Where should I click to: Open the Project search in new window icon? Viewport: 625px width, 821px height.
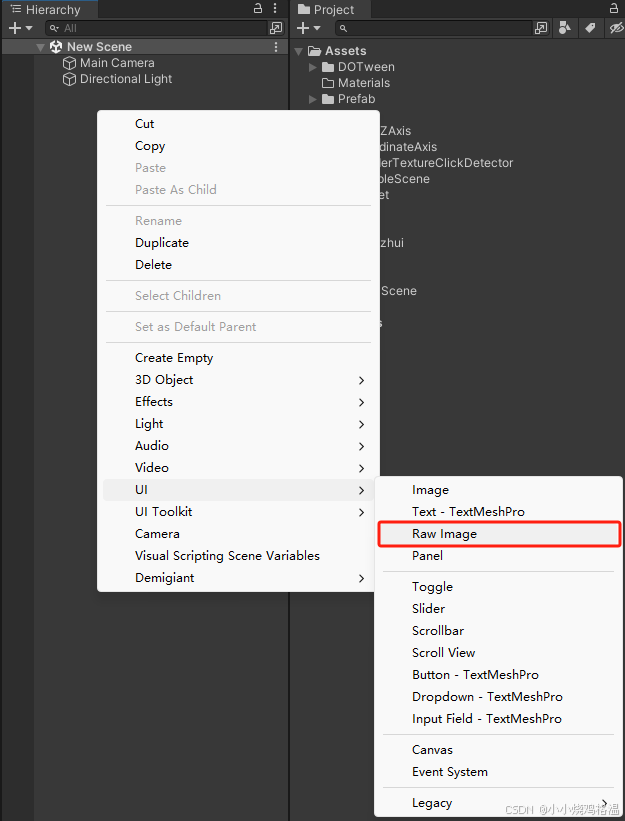pyautogui.click(x=540, y=28)
